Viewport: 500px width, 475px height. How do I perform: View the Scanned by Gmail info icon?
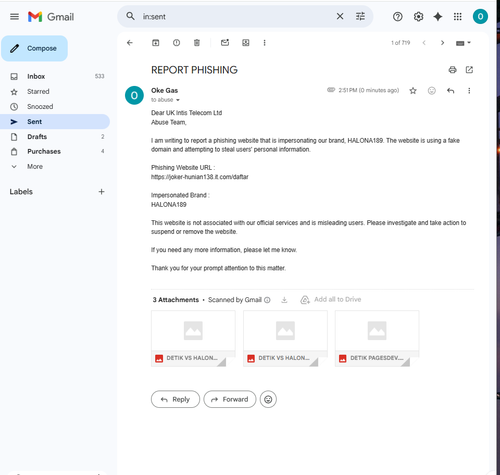click(267, 300)
